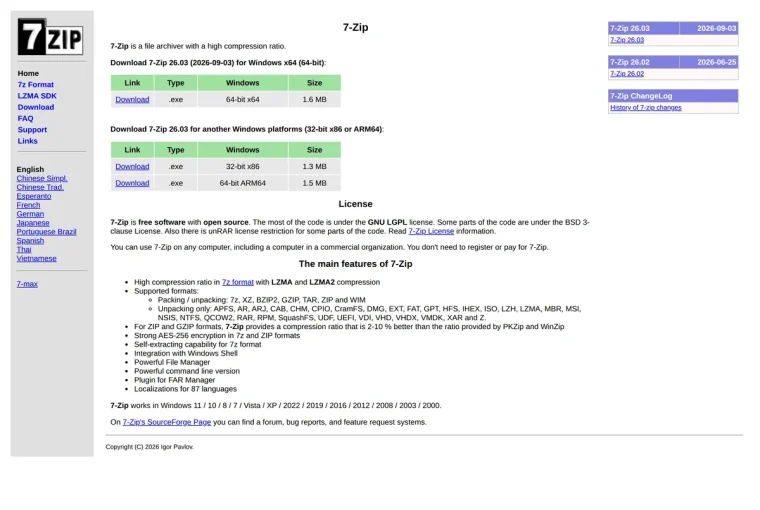Open the Support page
This screenshot has height=510, width=760.
32,129
